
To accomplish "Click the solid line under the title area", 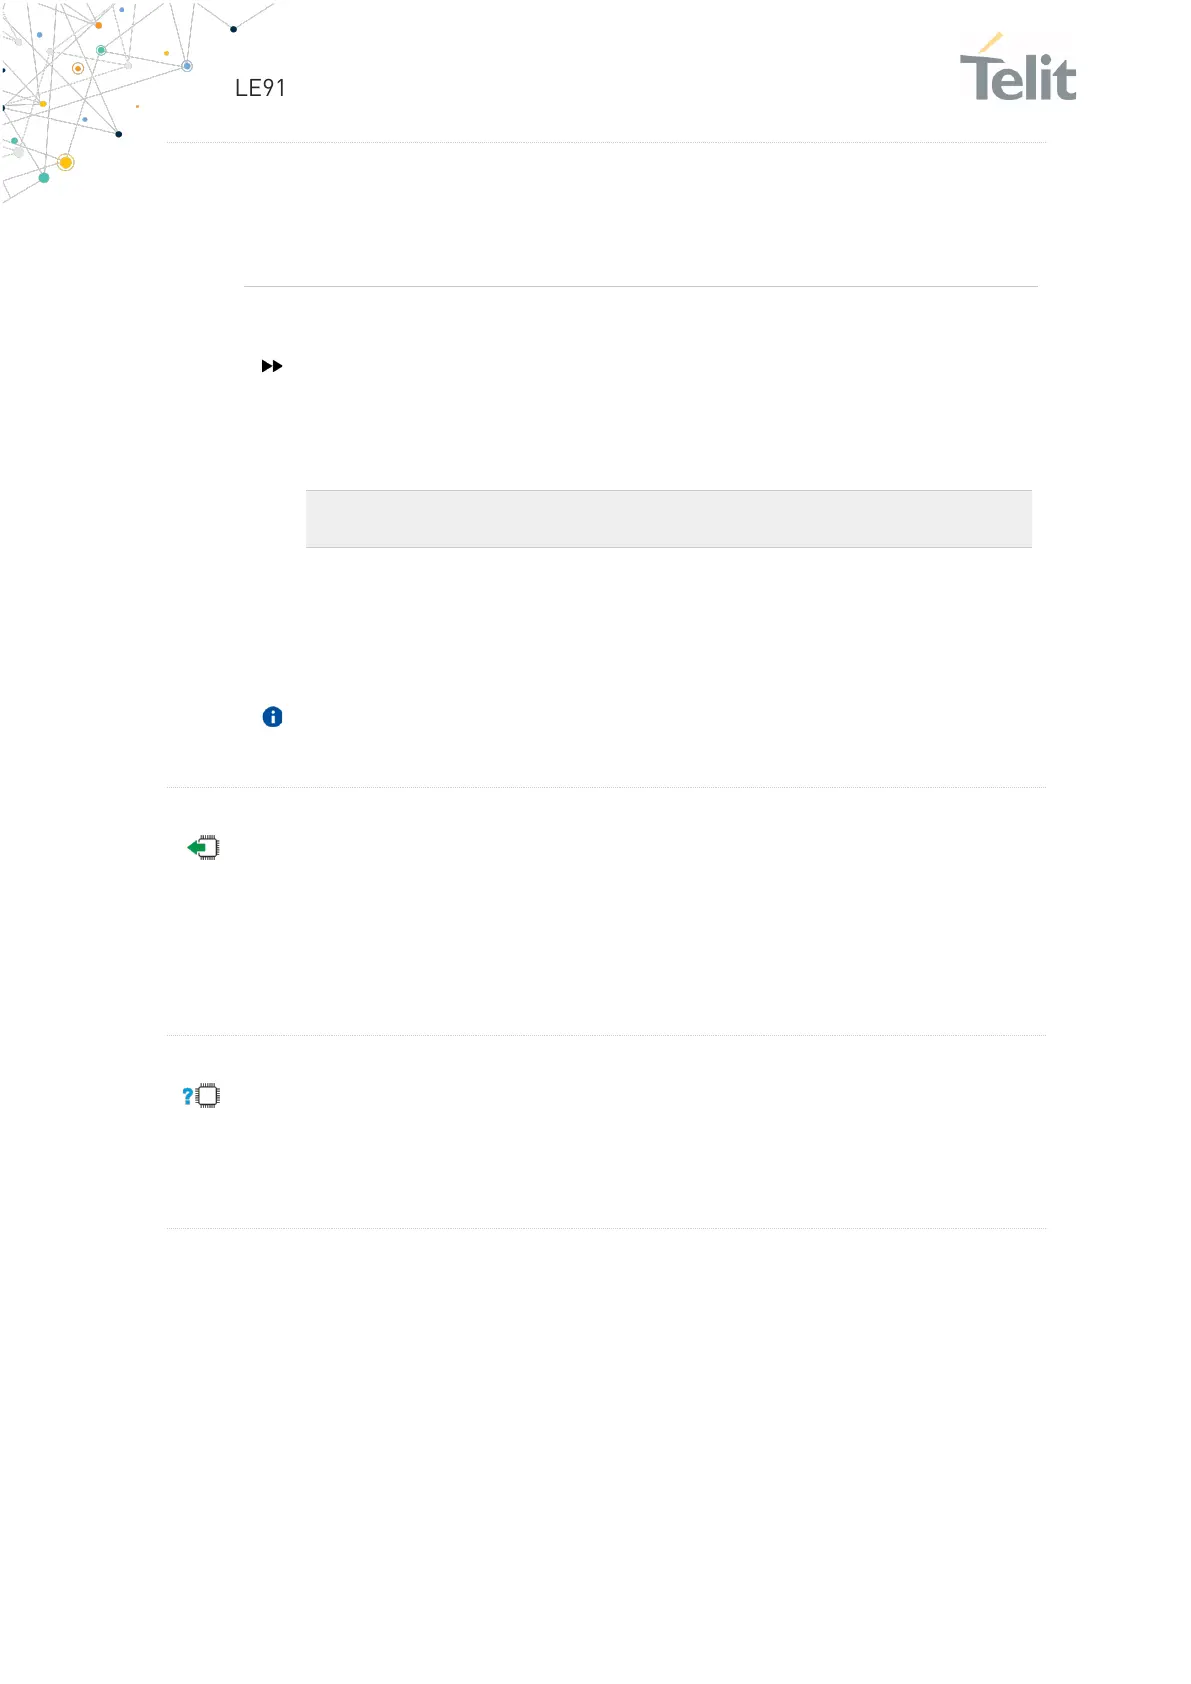I will [641, 287].
